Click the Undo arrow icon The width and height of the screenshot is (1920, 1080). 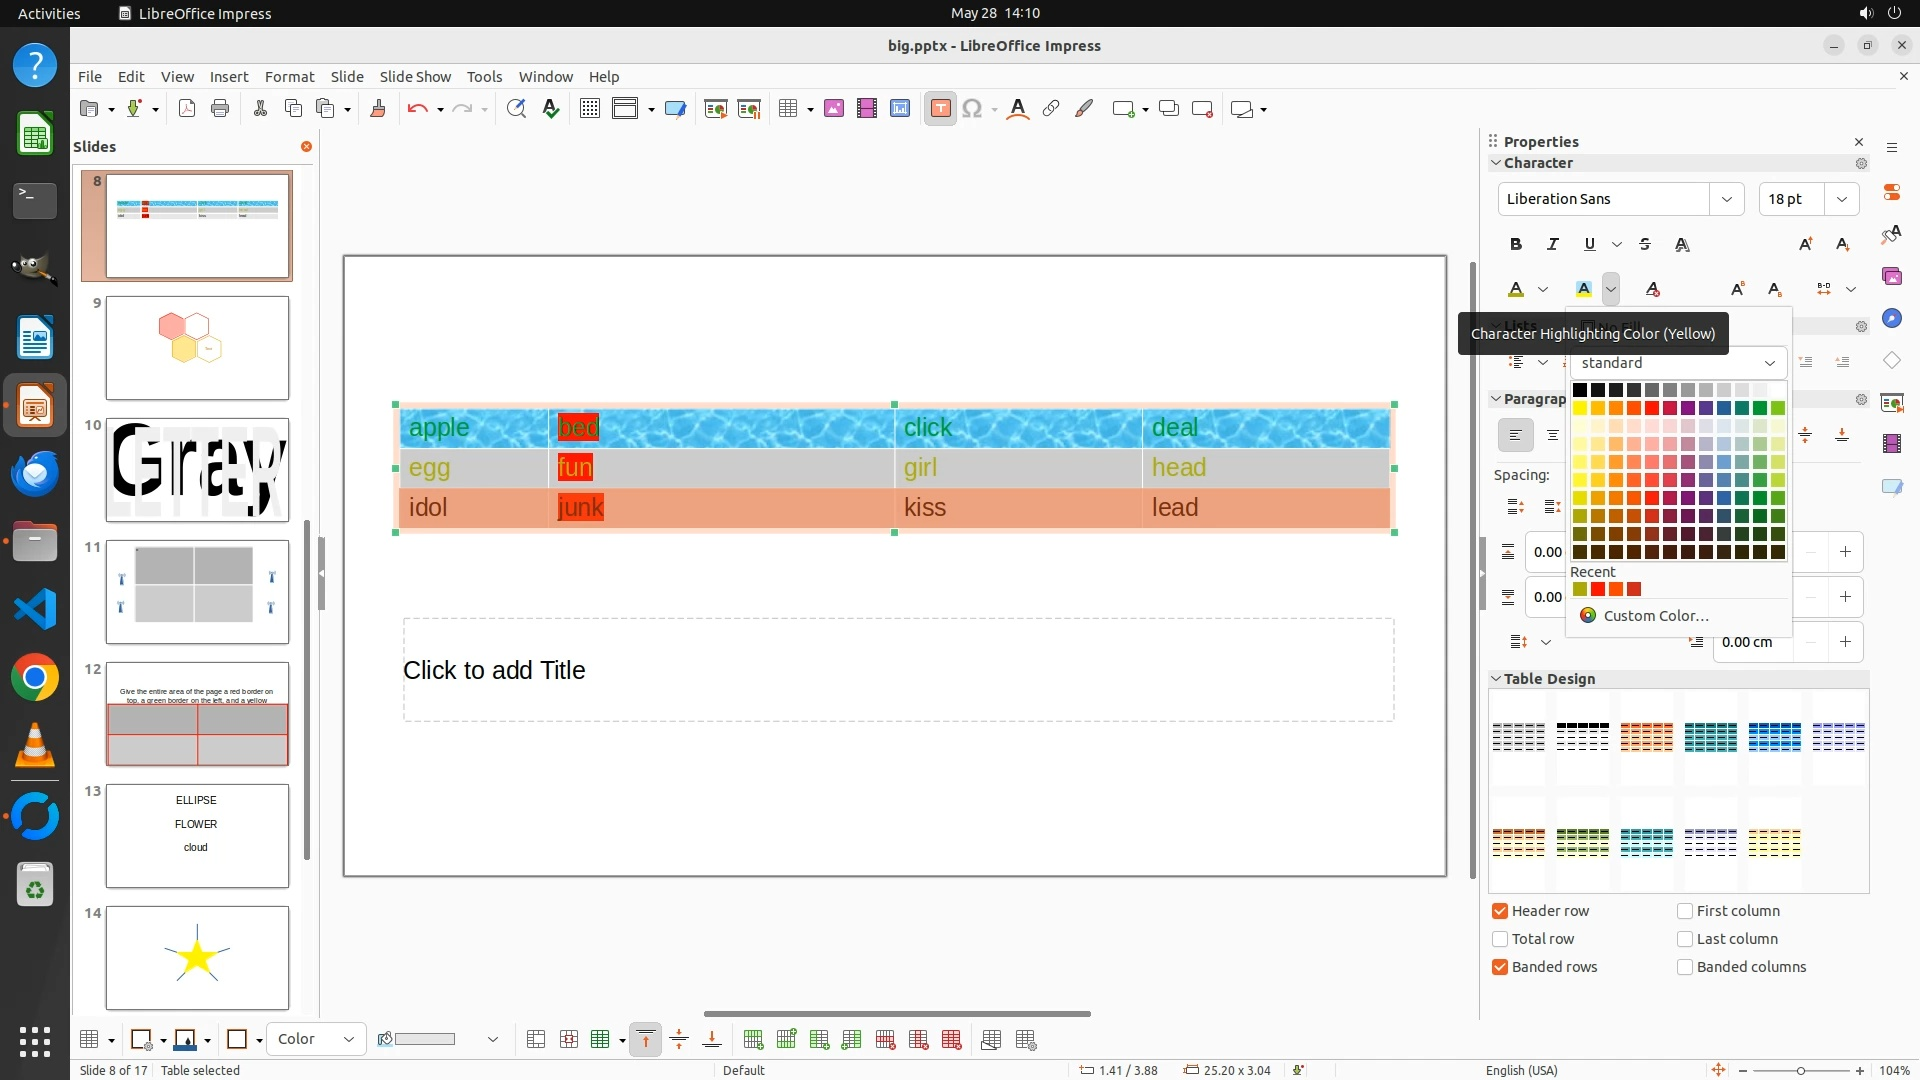(x=417, y=109)
